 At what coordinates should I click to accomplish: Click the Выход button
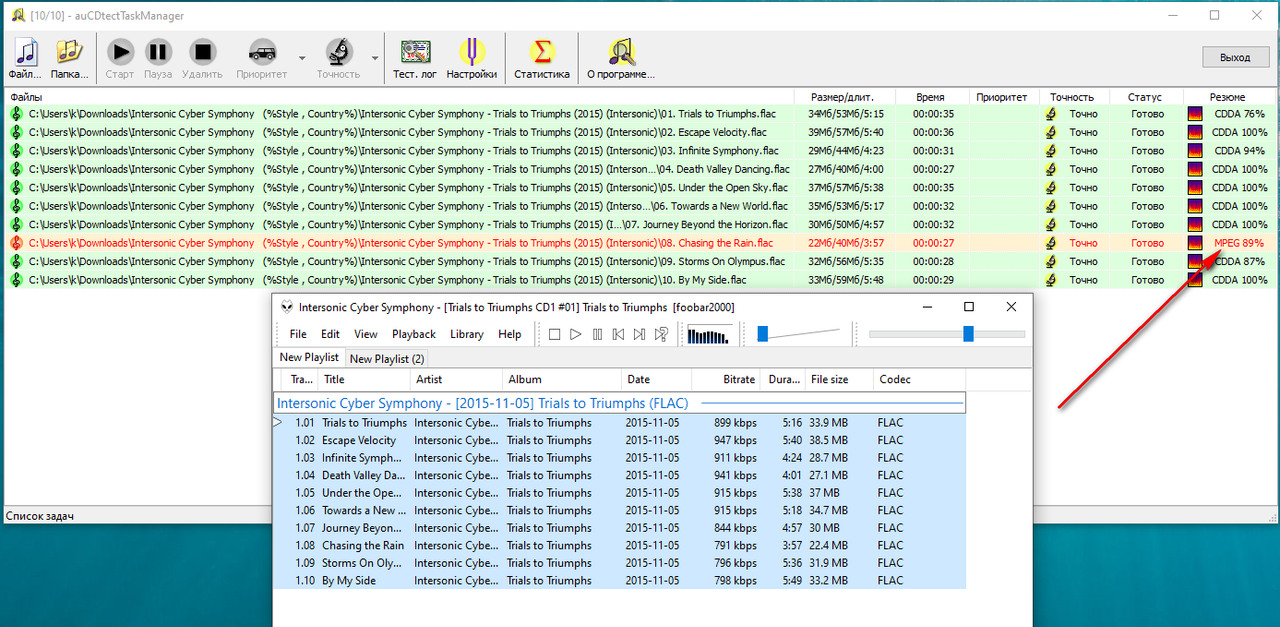click(1235, 57)
